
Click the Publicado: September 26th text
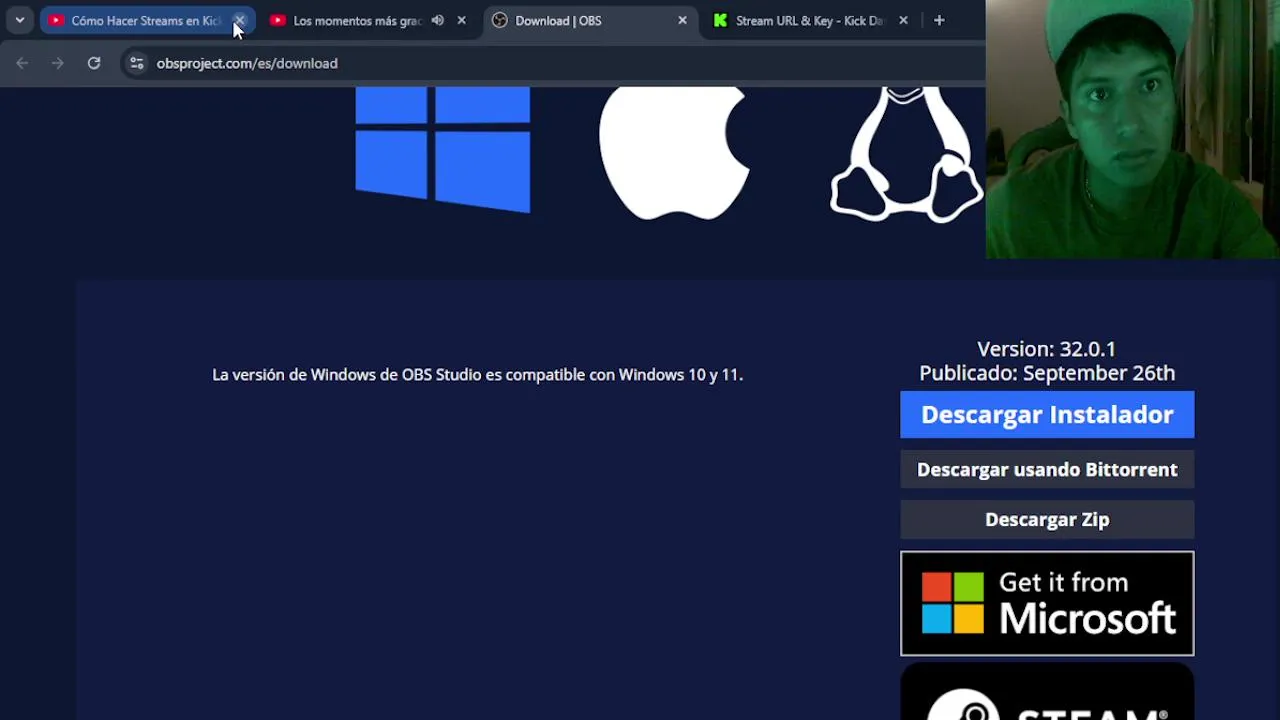point(1047,373)
